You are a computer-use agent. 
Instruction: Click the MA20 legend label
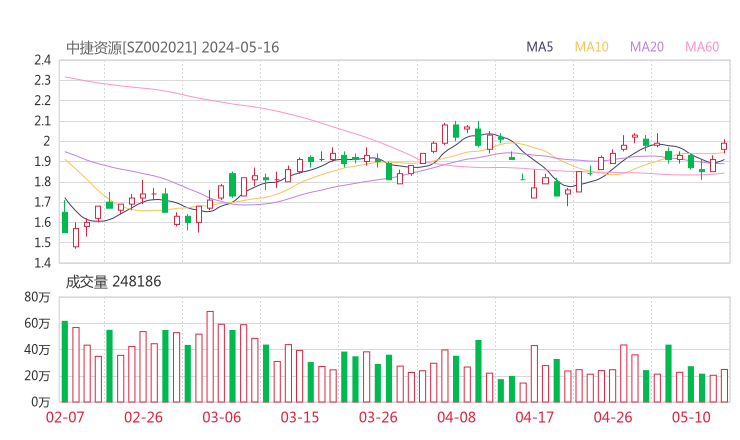click(x=647, y=47)
